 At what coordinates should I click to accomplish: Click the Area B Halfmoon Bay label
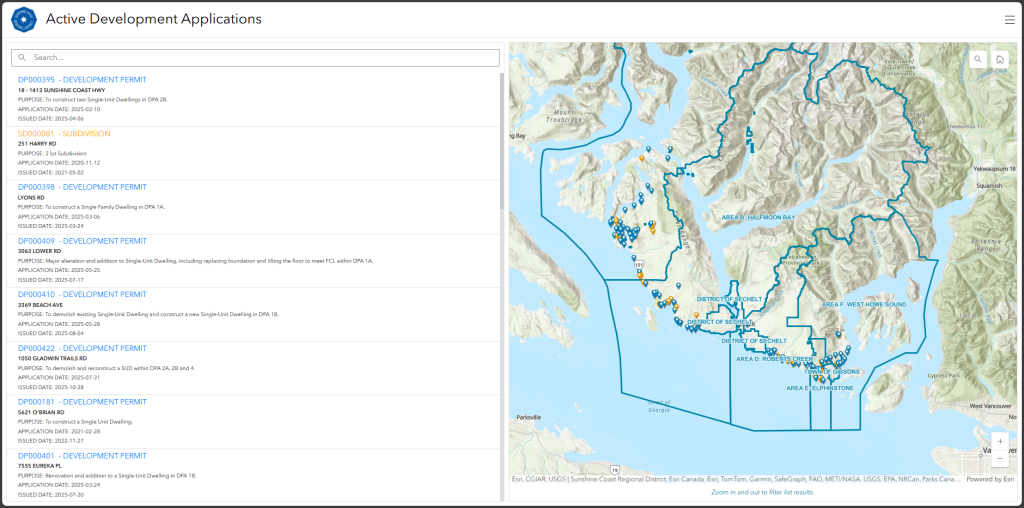click(x=758, y=217)
